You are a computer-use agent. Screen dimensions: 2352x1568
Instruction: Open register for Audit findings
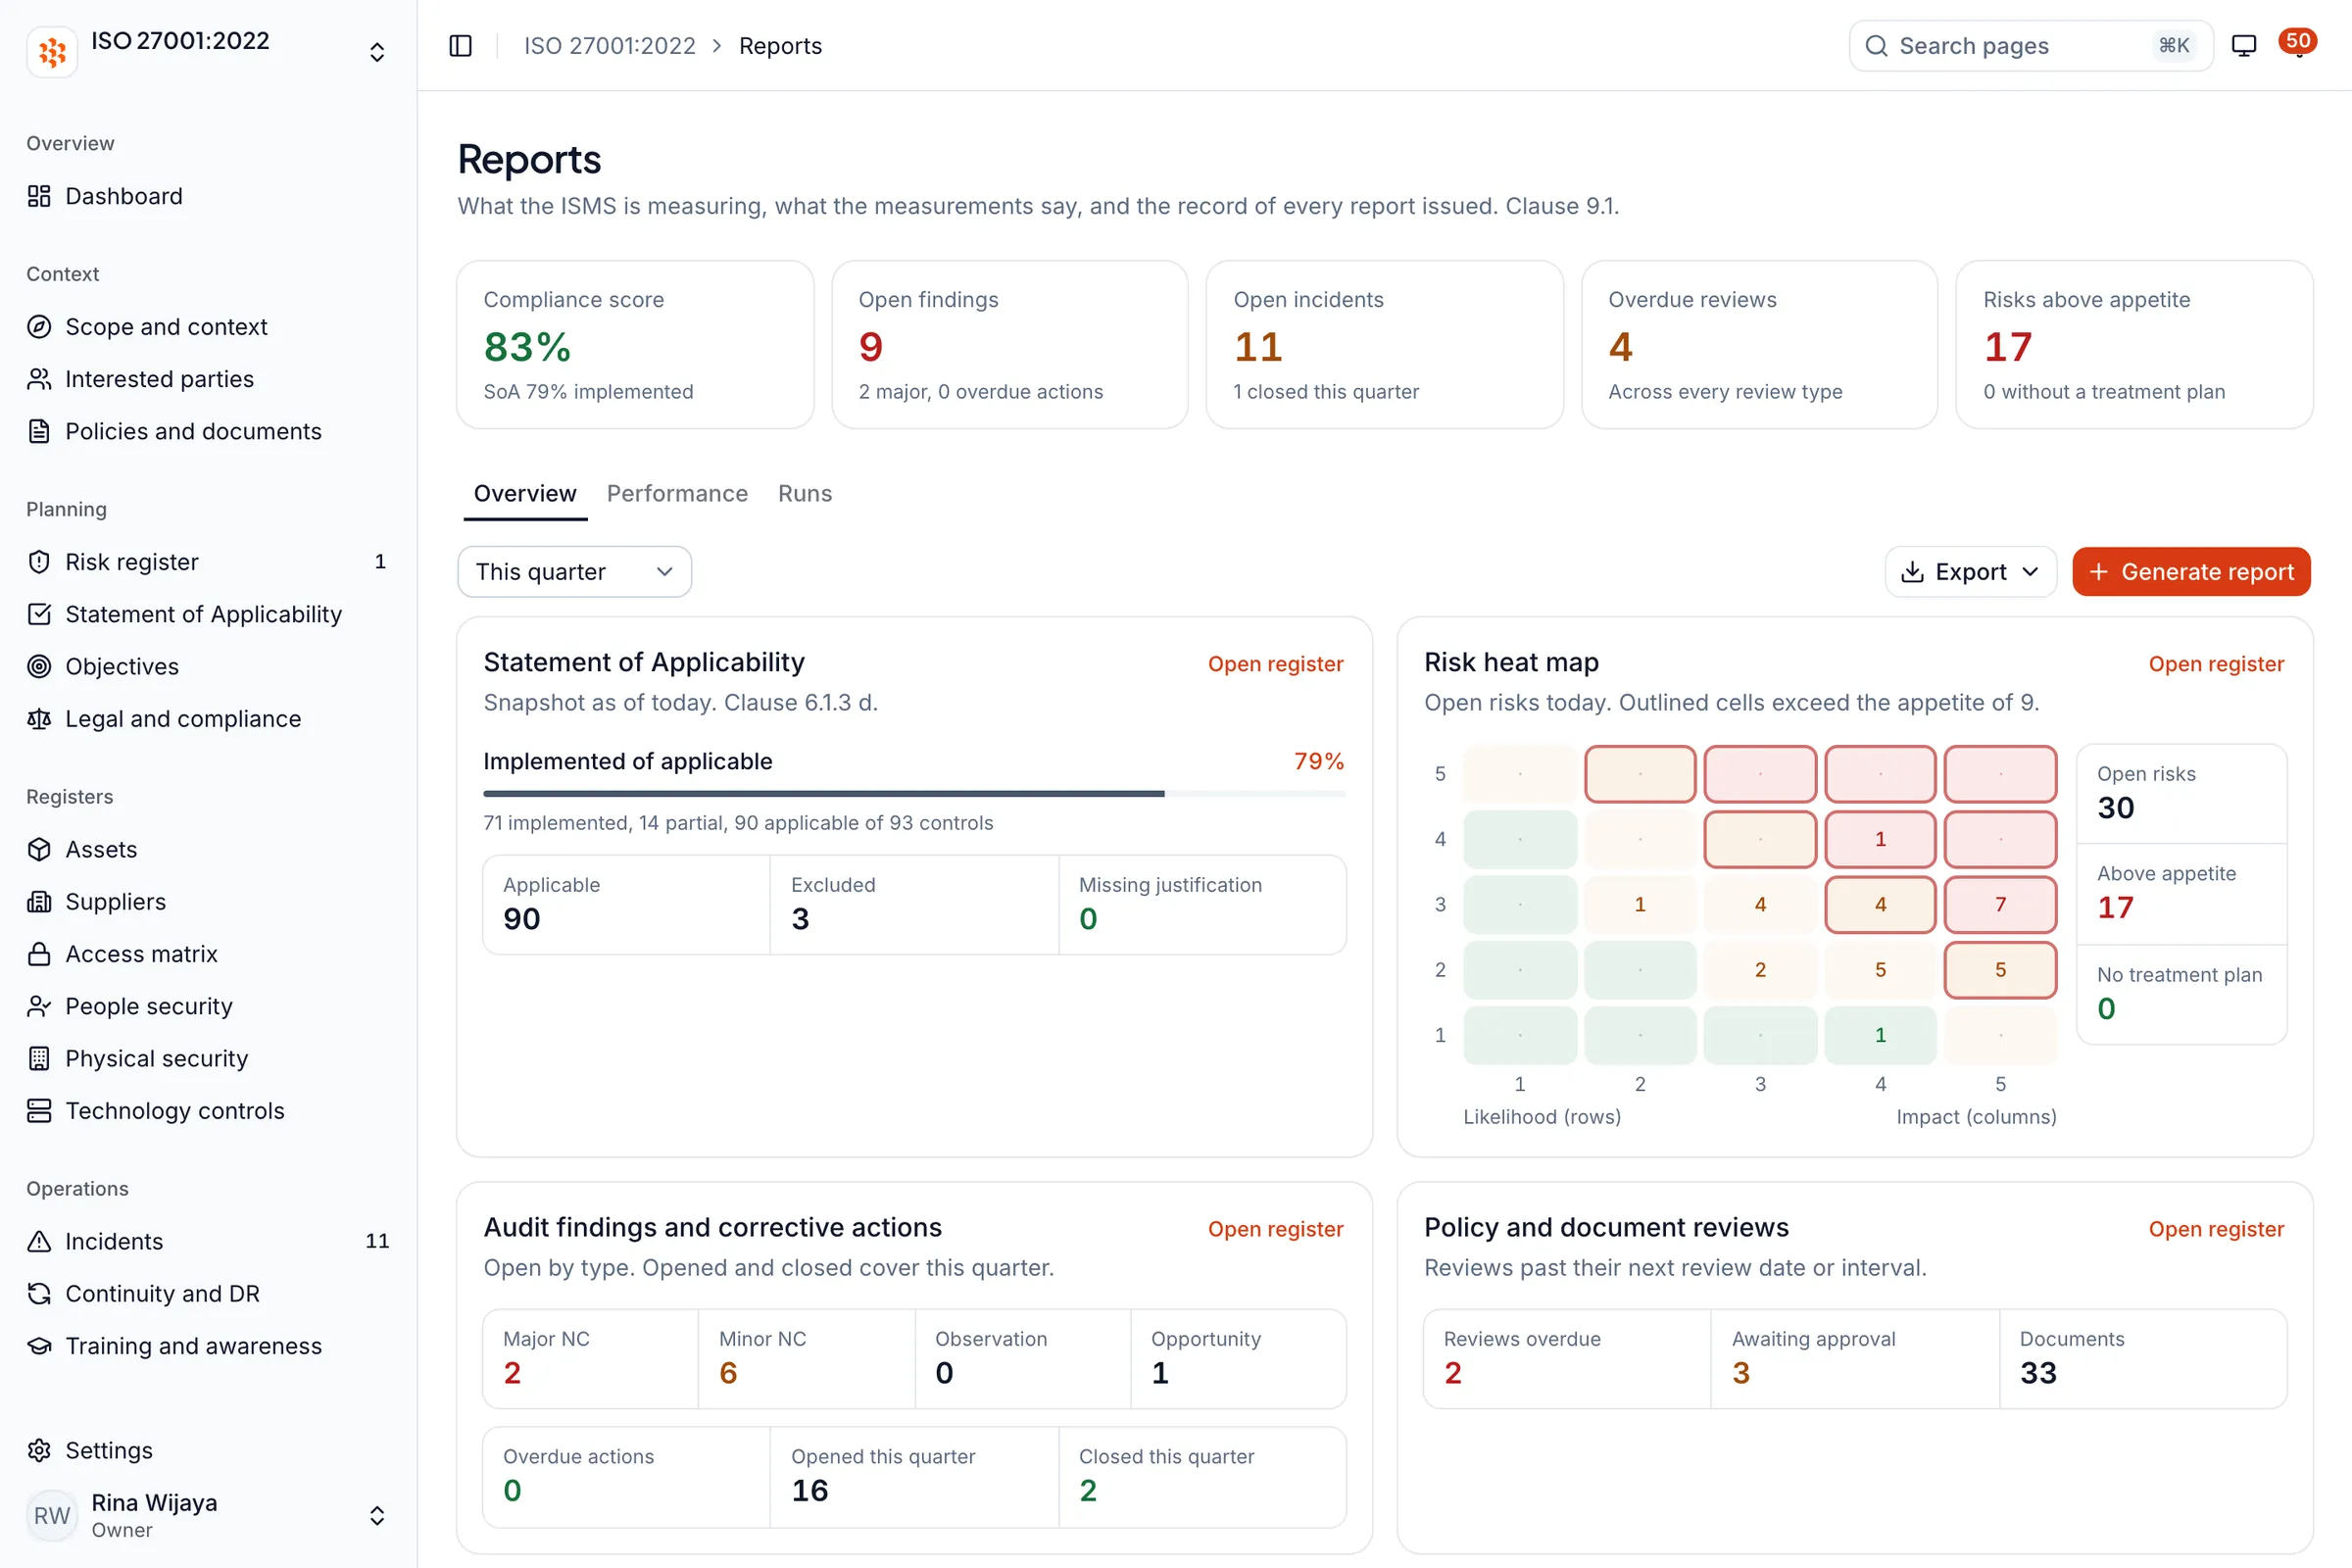click(1275, 1229)
